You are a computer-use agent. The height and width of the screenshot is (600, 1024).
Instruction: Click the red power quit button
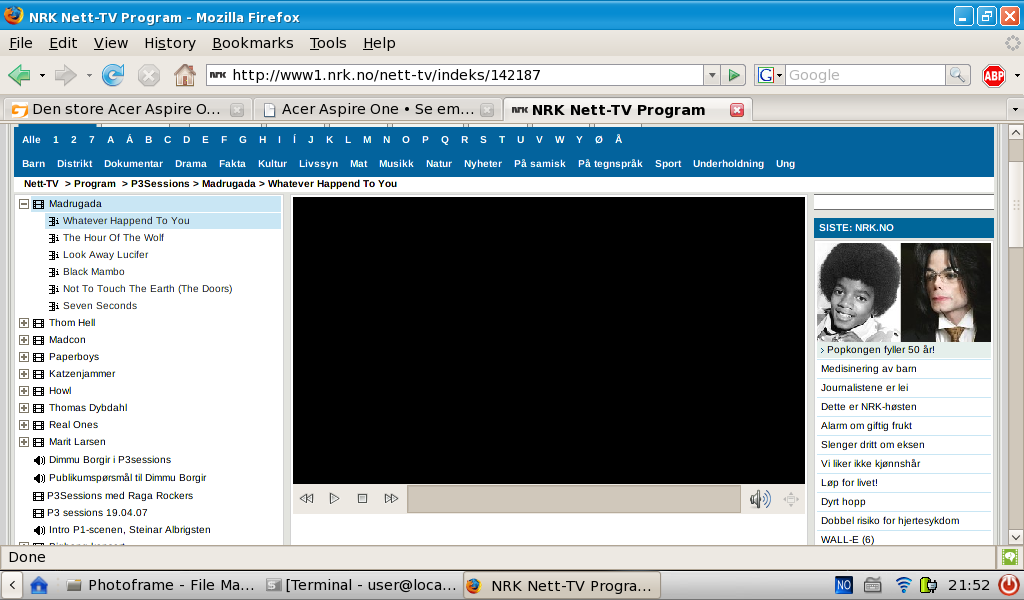(x=1010, y=584)
